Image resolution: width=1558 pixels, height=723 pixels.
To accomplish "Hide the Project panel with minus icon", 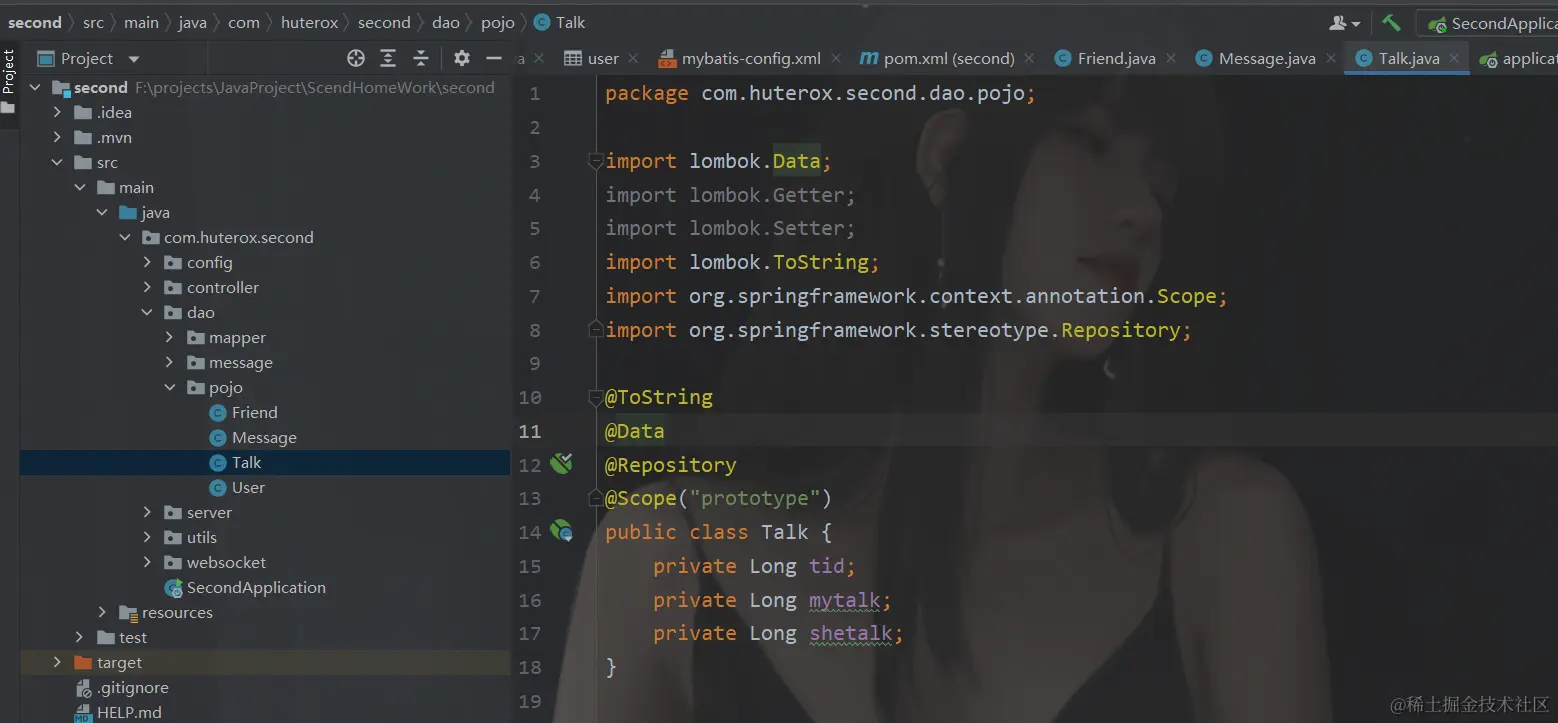I will [x=494, y=58].
